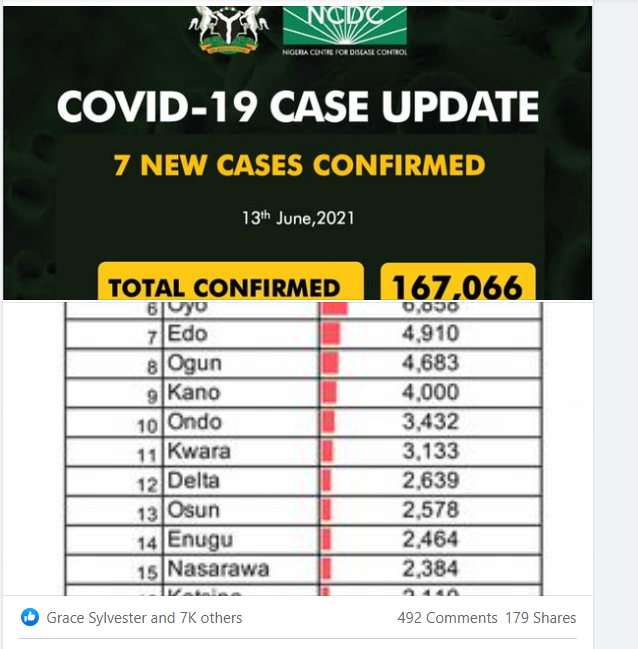Select the Kwara row in the table
Image resolution: width=638 pixels, height=649 pixels.
click(x=303, y=452)
